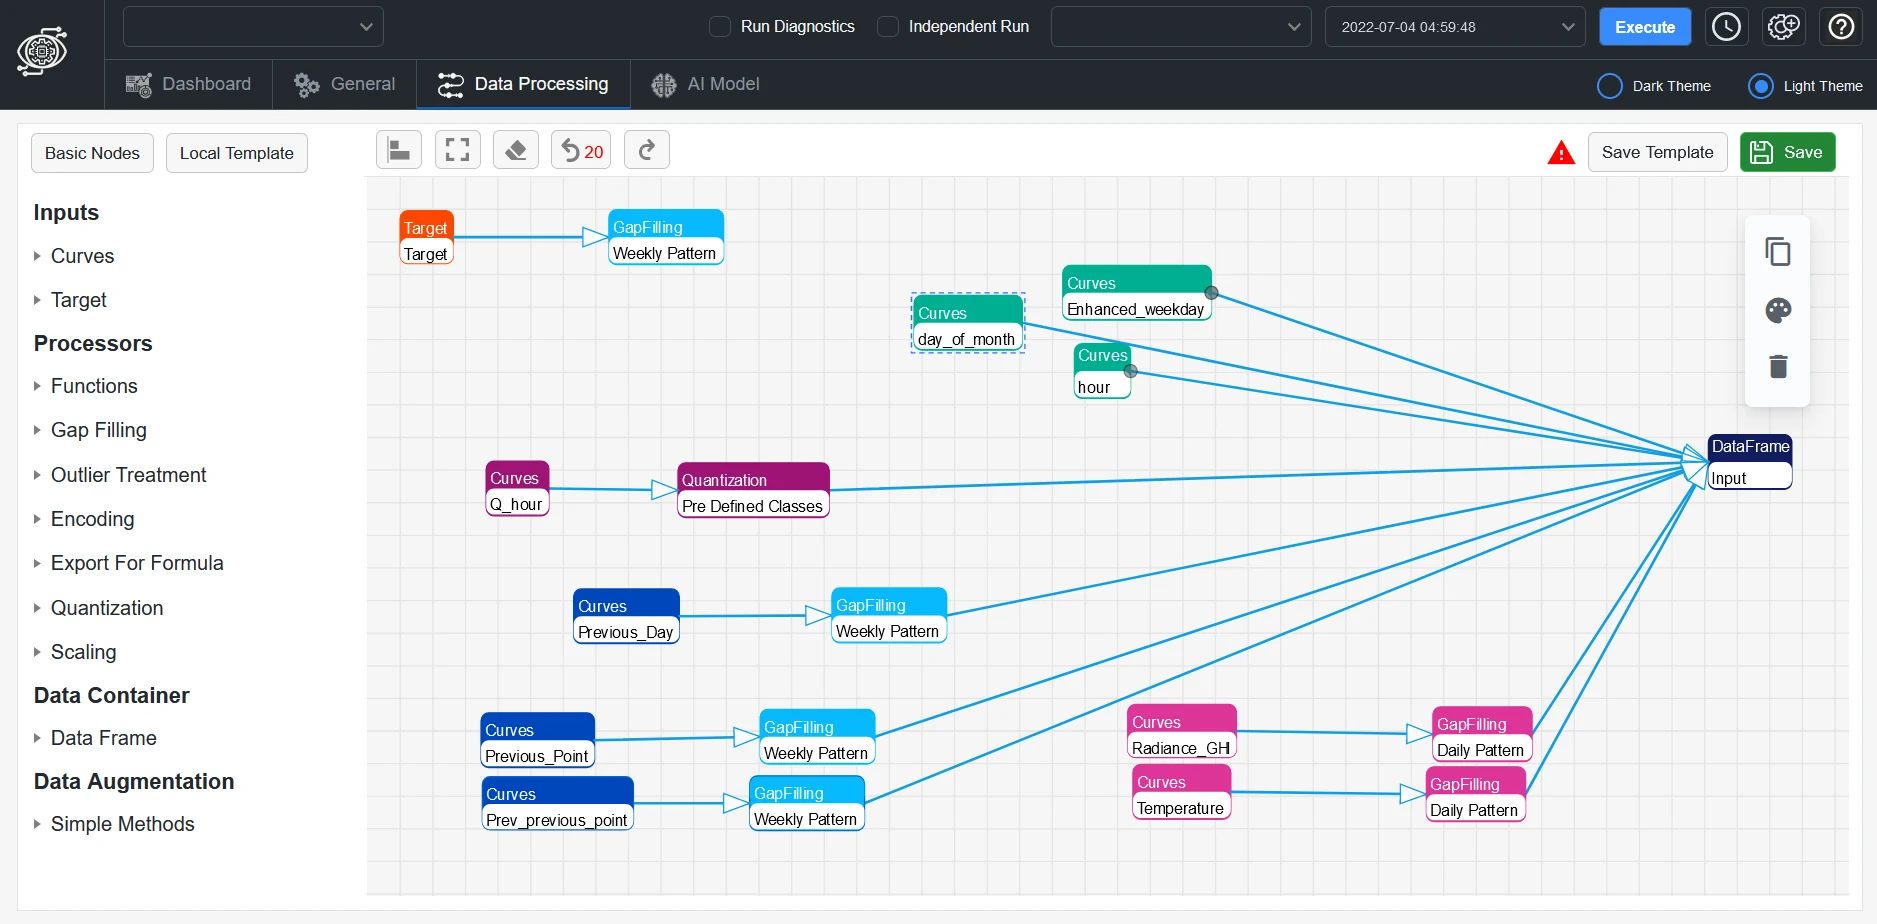This screenshot has width=1877, height=924.
Task: Click the AI brain settings icon
Action: click(x=1784, y=27)
